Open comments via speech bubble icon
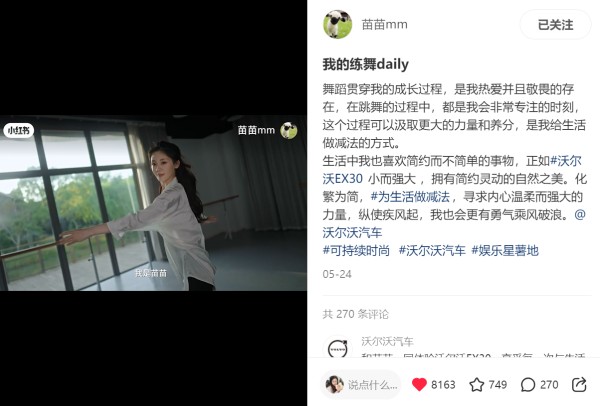The width and height of the screenshot is (600, 406). (528, 385)
